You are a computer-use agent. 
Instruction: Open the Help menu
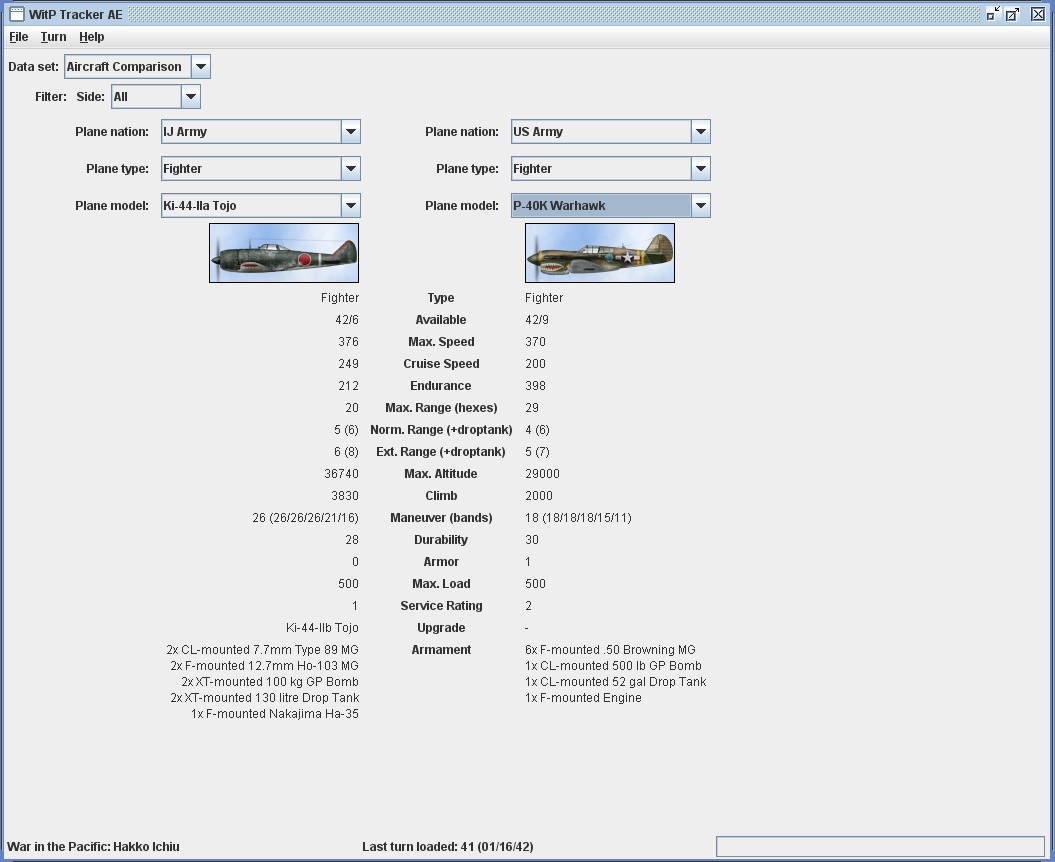(92, 37)
